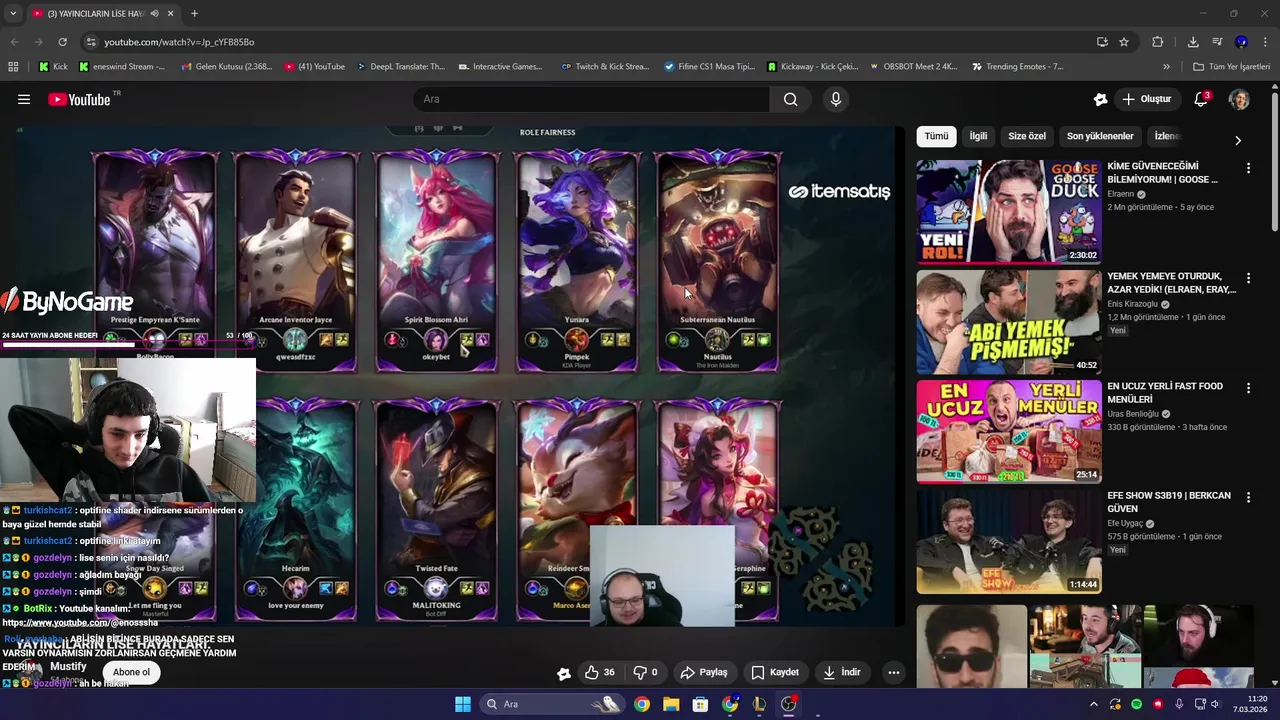Open options for KİME GÜVENECEĞİMİ BİLEMİYORUM video
Viewport: 1280px width, 720px height.
point(1248,168)
